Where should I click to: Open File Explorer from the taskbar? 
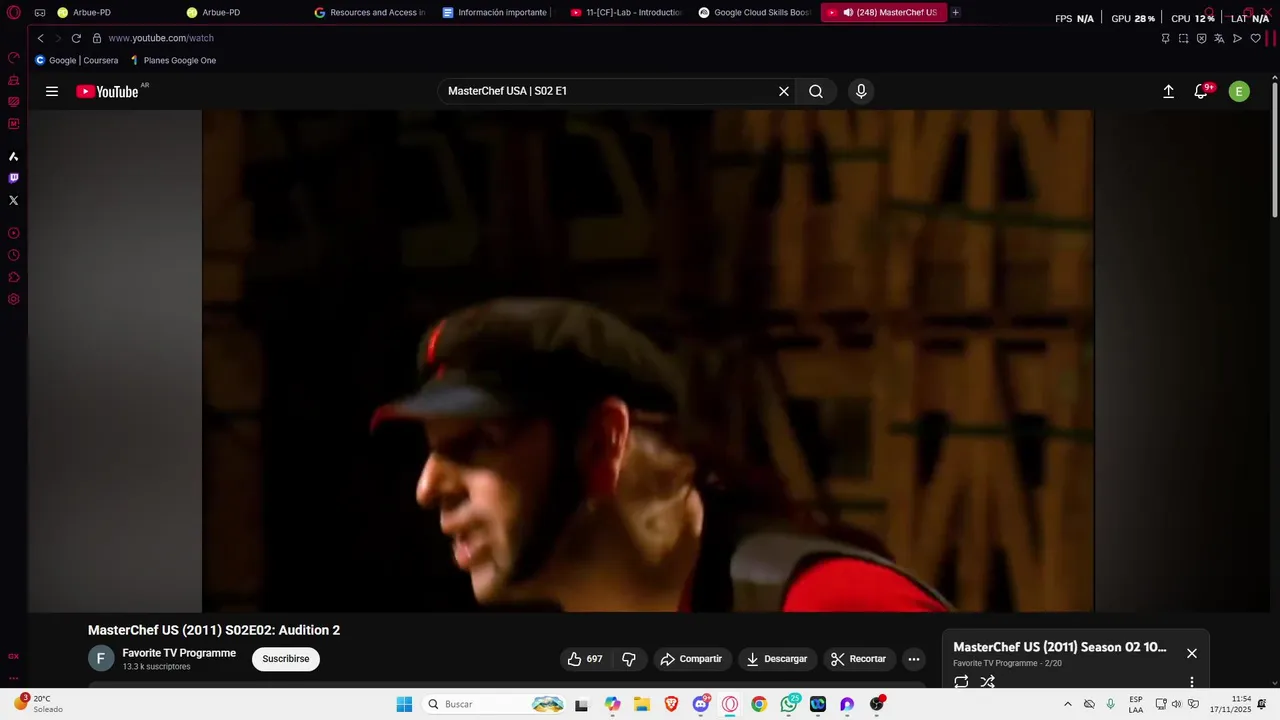[642, 704]
